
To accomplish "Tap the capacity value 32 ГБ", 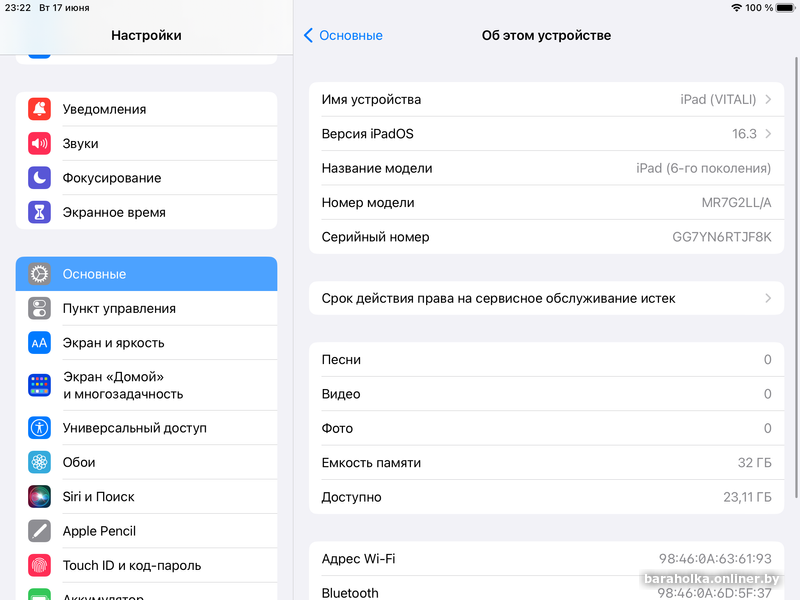I will 755,463.
